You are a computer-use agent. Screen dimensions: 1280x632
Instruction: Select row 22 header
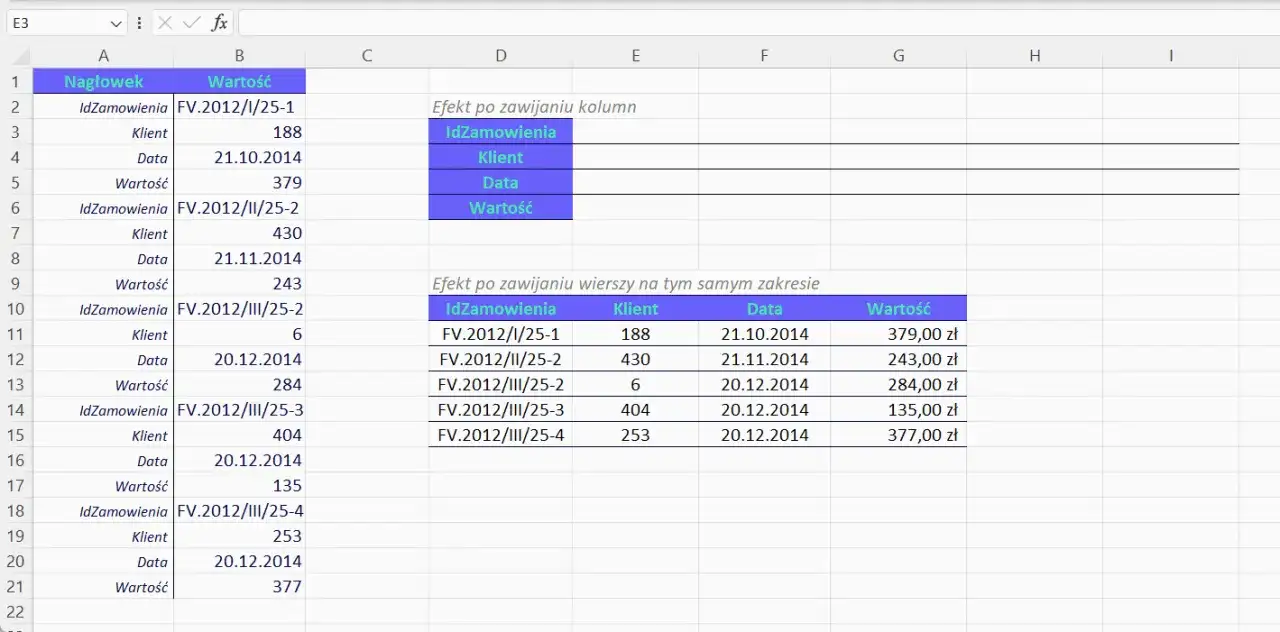click(x=16, y=612)
